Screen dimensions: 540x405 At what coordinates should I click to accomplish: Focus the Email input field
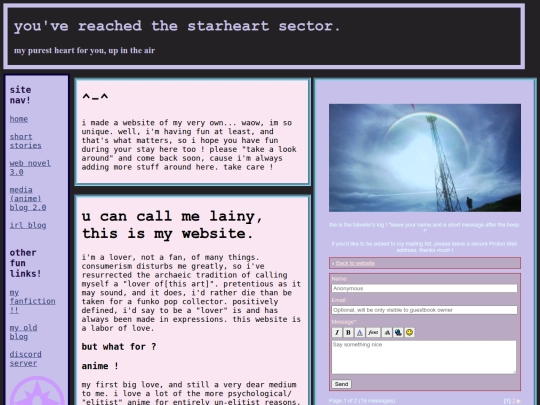tap(424, 310)
